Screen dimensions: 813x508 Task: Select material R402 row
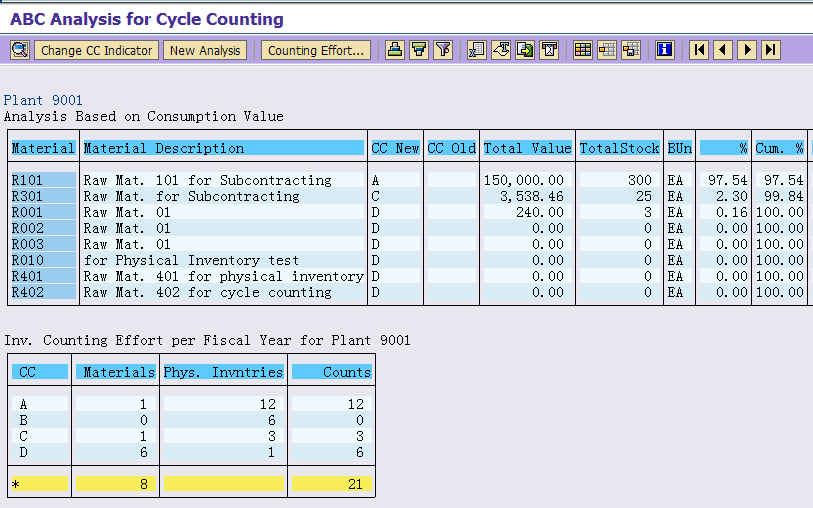tap(44, 292)
